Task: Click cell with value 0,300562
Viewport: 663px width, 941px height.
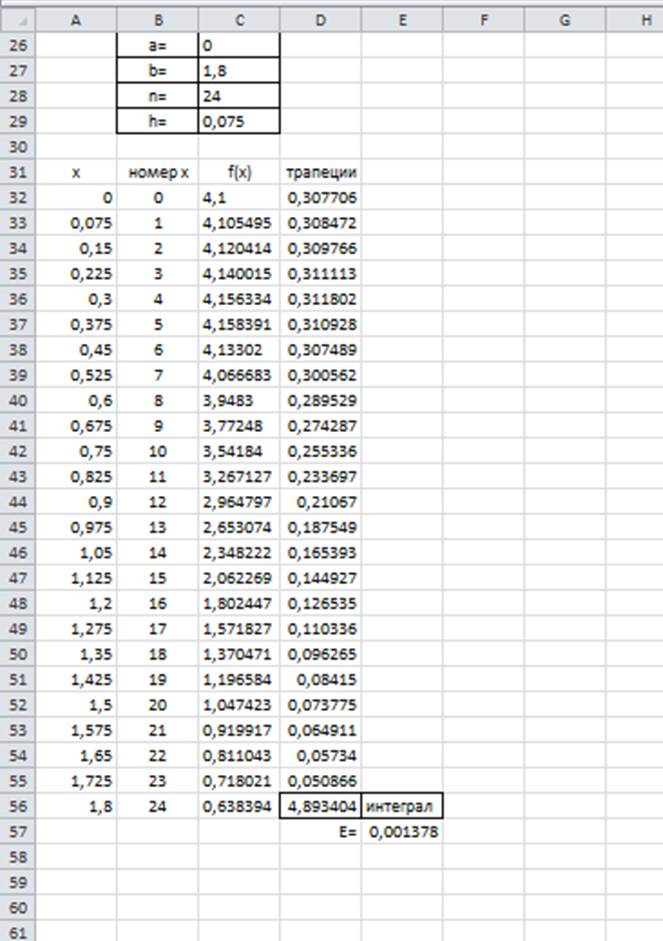Action: click(320, 375)
